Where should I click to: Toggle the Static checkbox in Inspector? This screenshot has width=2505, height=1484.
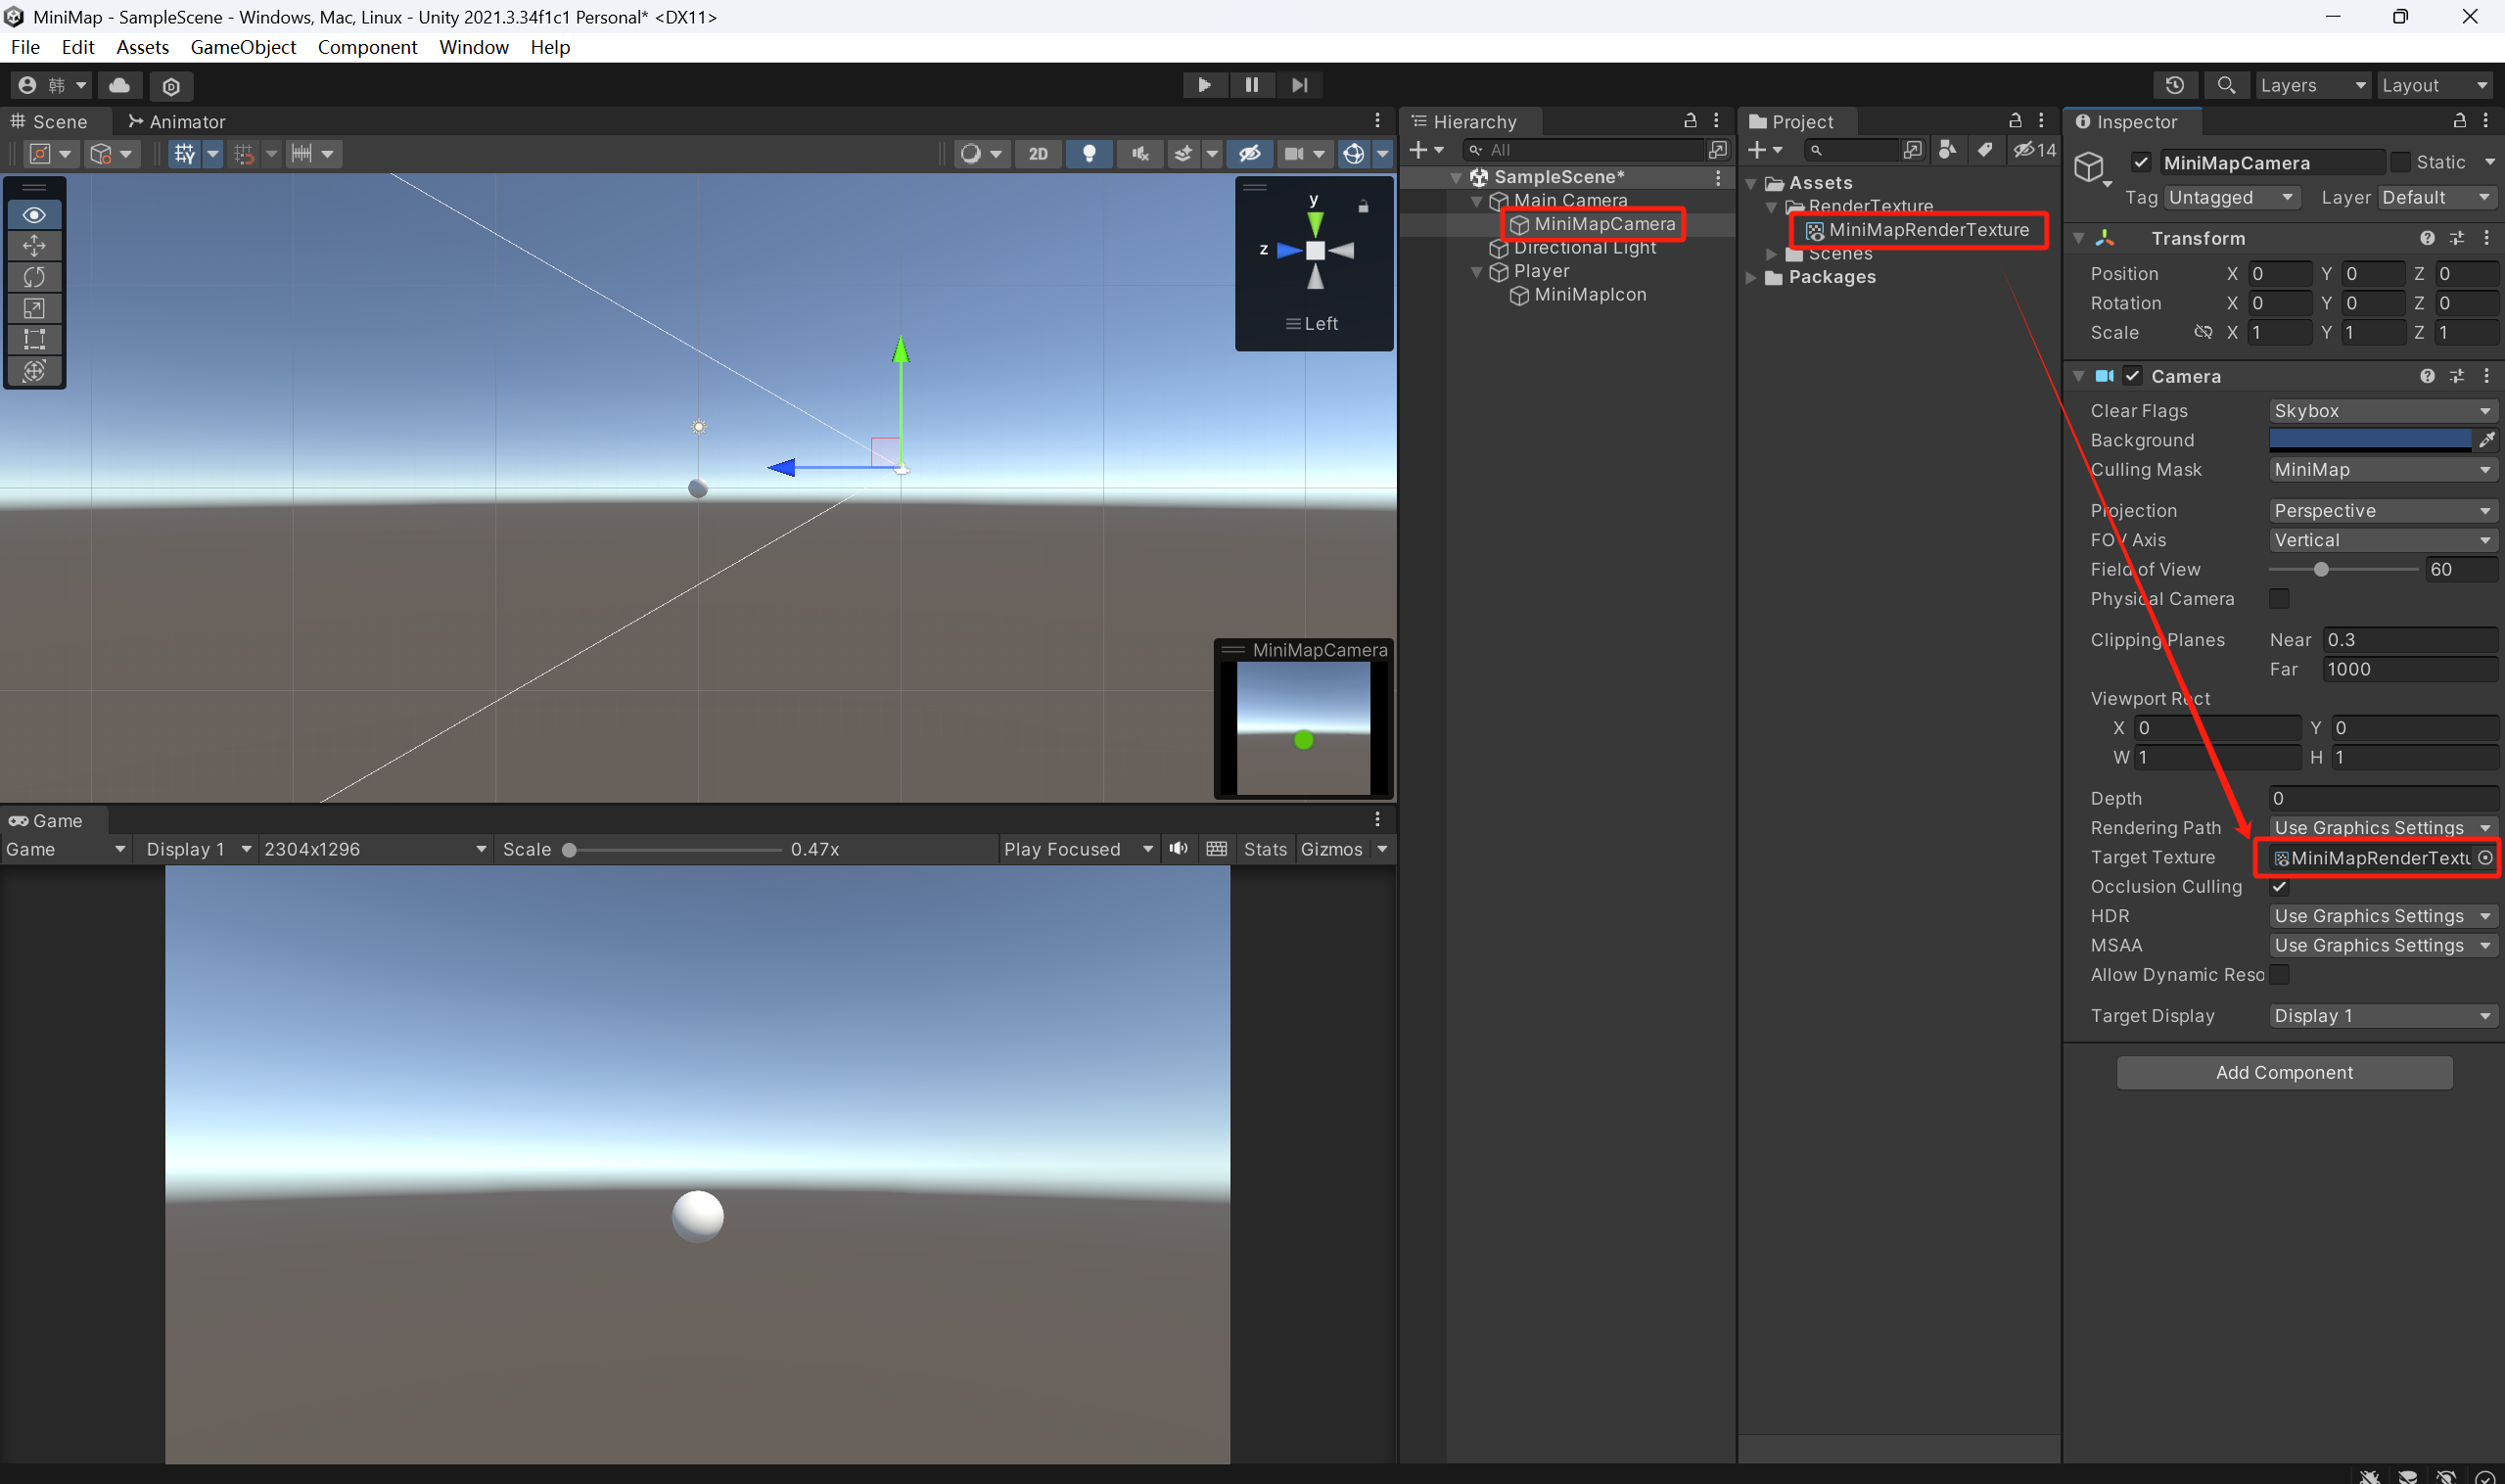pos(2400,162)
